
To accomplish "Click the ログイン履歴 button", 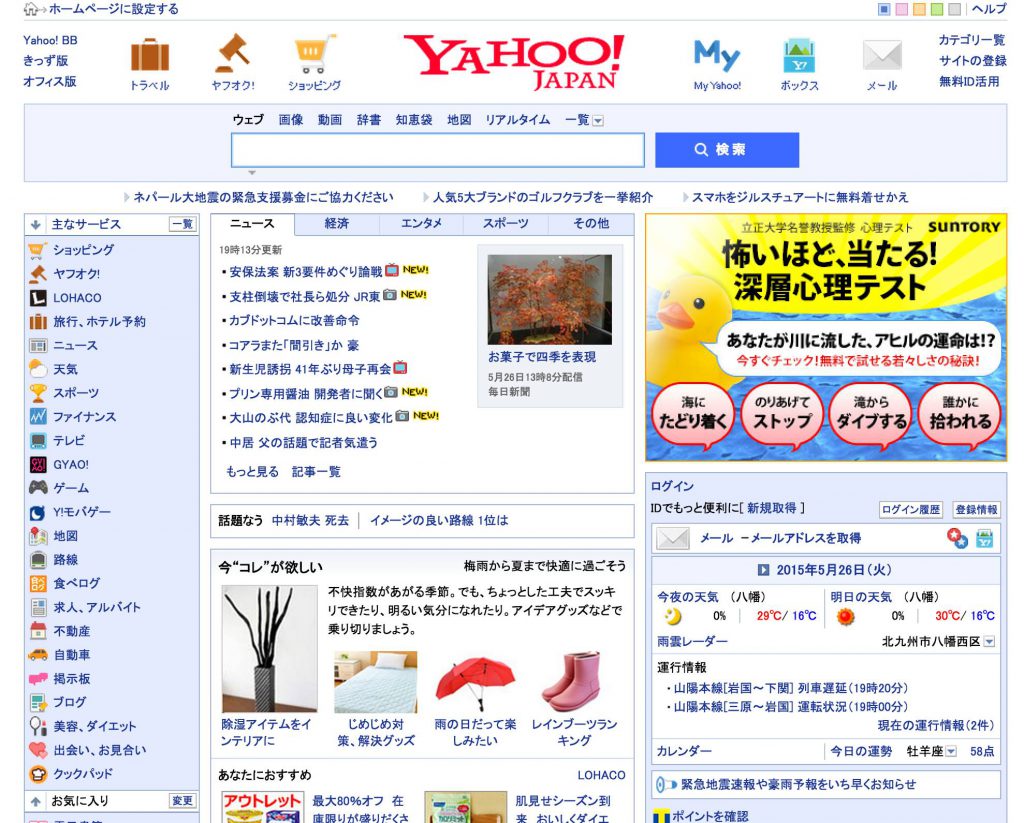I will 911,509.
